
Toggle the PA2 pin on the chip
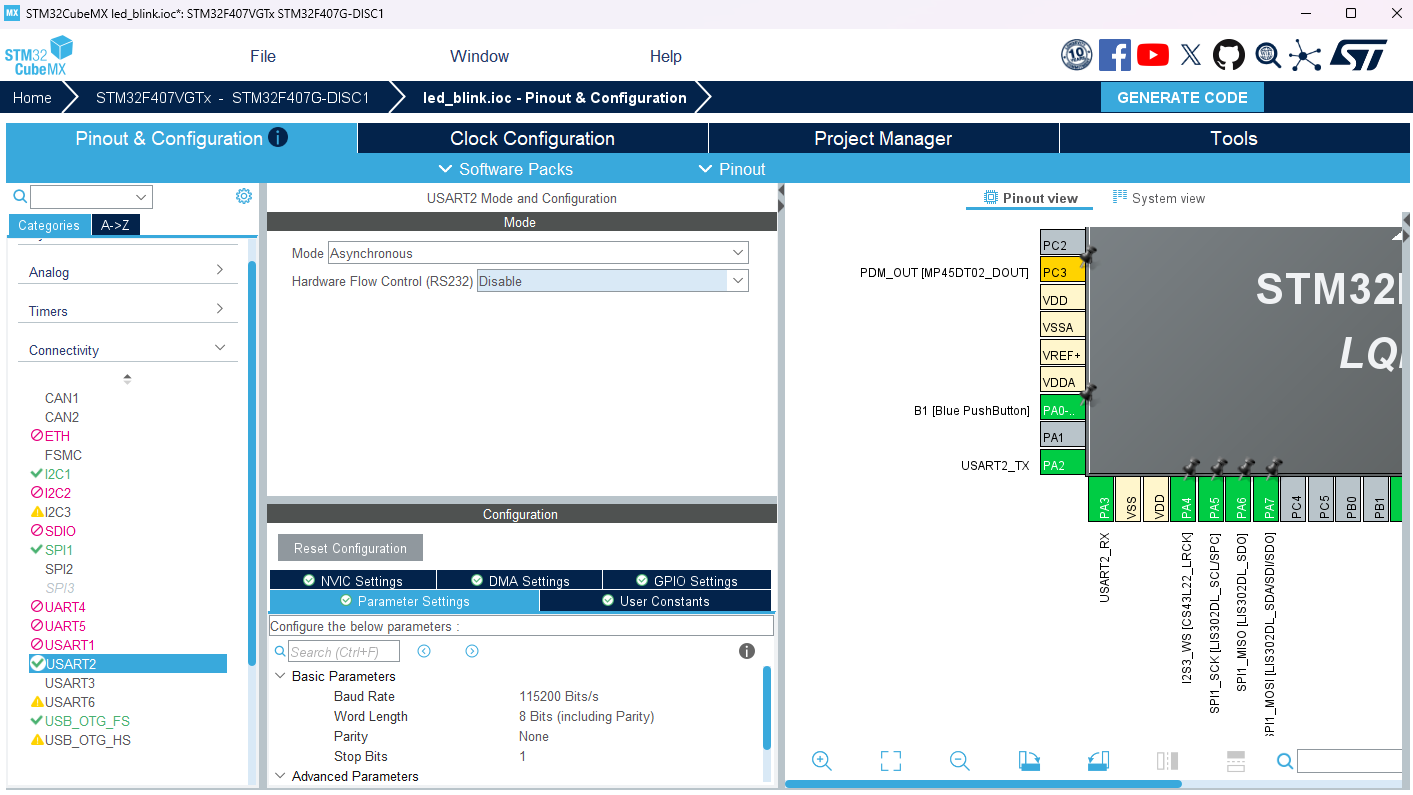click(x=1062, y=465)
